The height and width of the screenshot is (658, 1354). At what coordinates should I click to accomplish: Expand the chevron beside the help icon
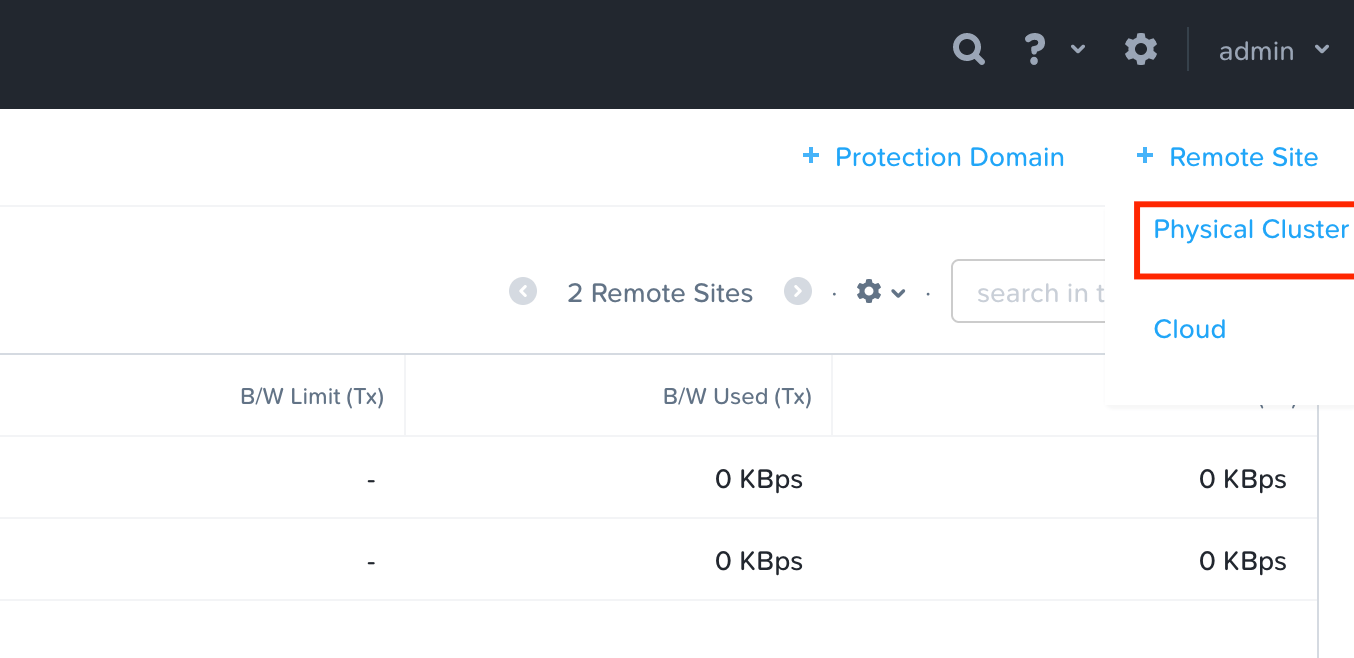(1078, 49)
